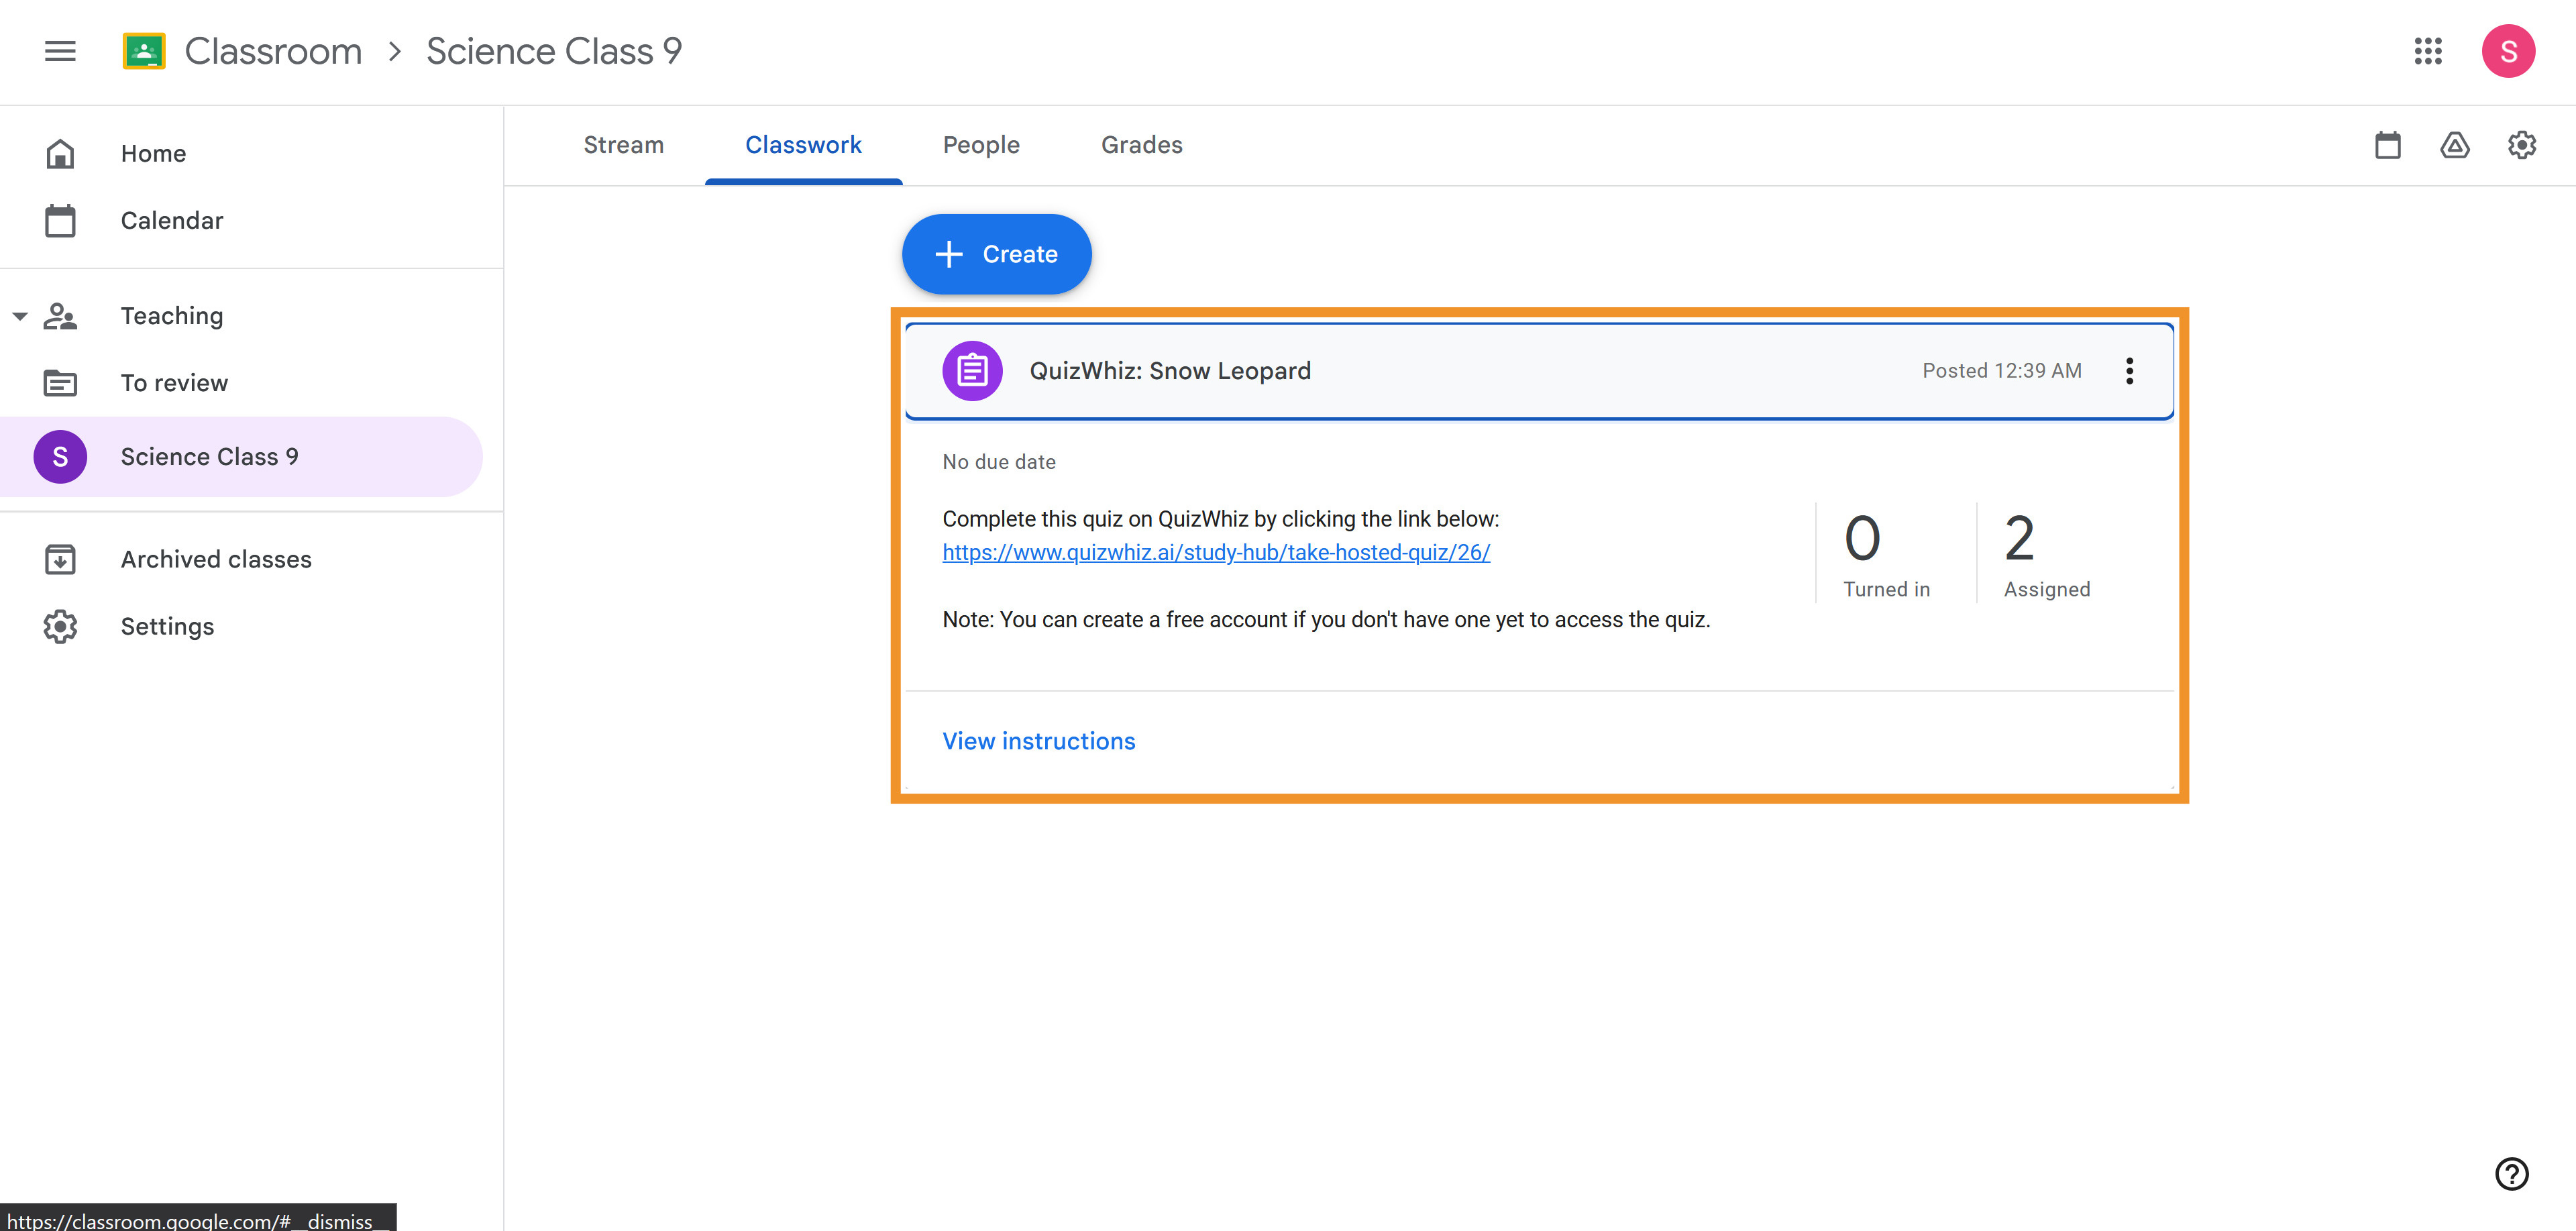Open the main hamburger menu
Image resolution: width=2576 pixels, height=1231 pixels.
click(60, 51)
